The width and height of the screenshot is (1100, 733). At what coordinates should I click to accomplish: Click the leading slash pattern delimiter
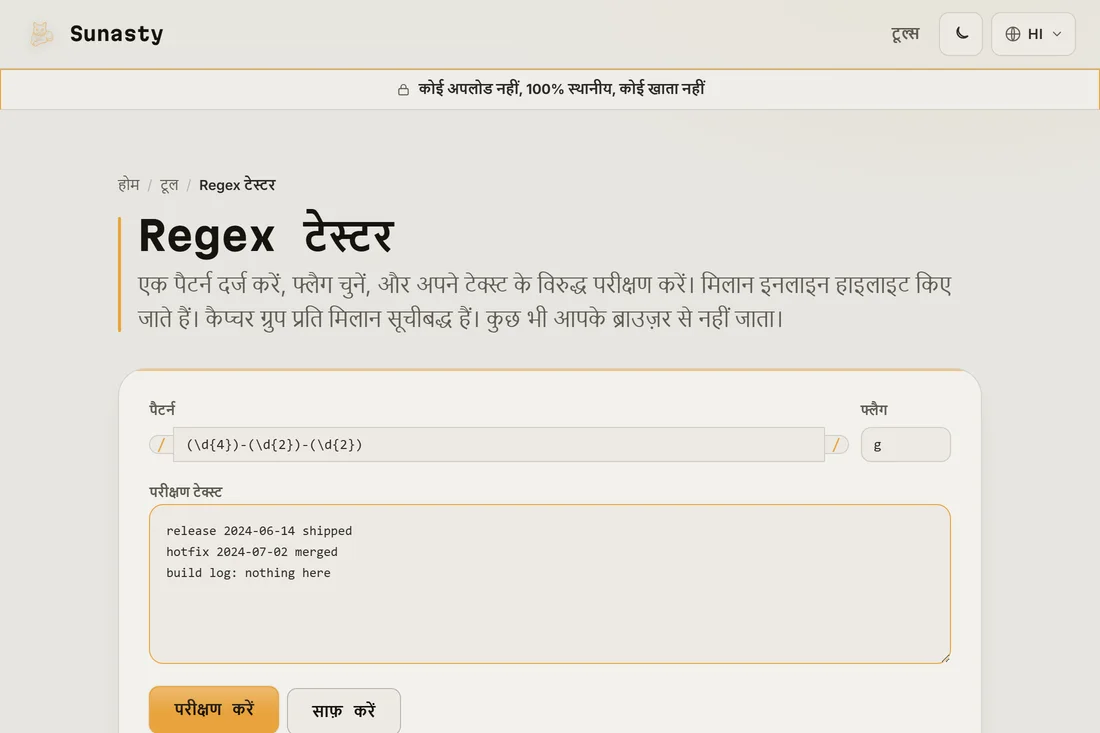click(x=161, y=445)
